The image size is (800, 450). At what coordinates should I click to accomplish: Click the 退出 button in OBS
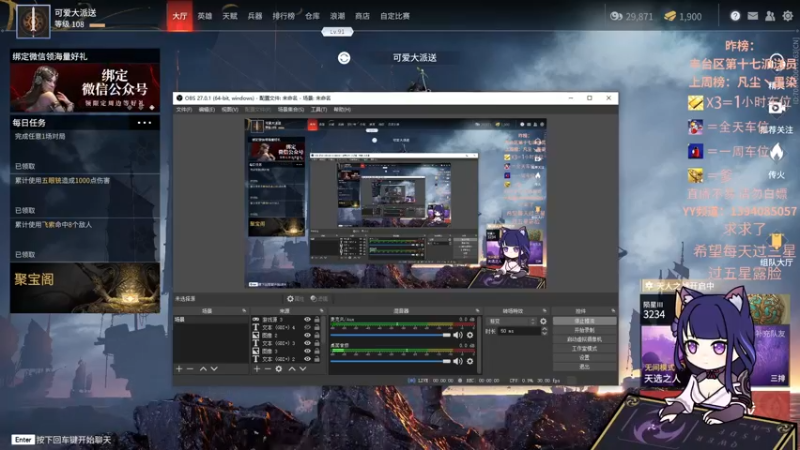point(584,367)
